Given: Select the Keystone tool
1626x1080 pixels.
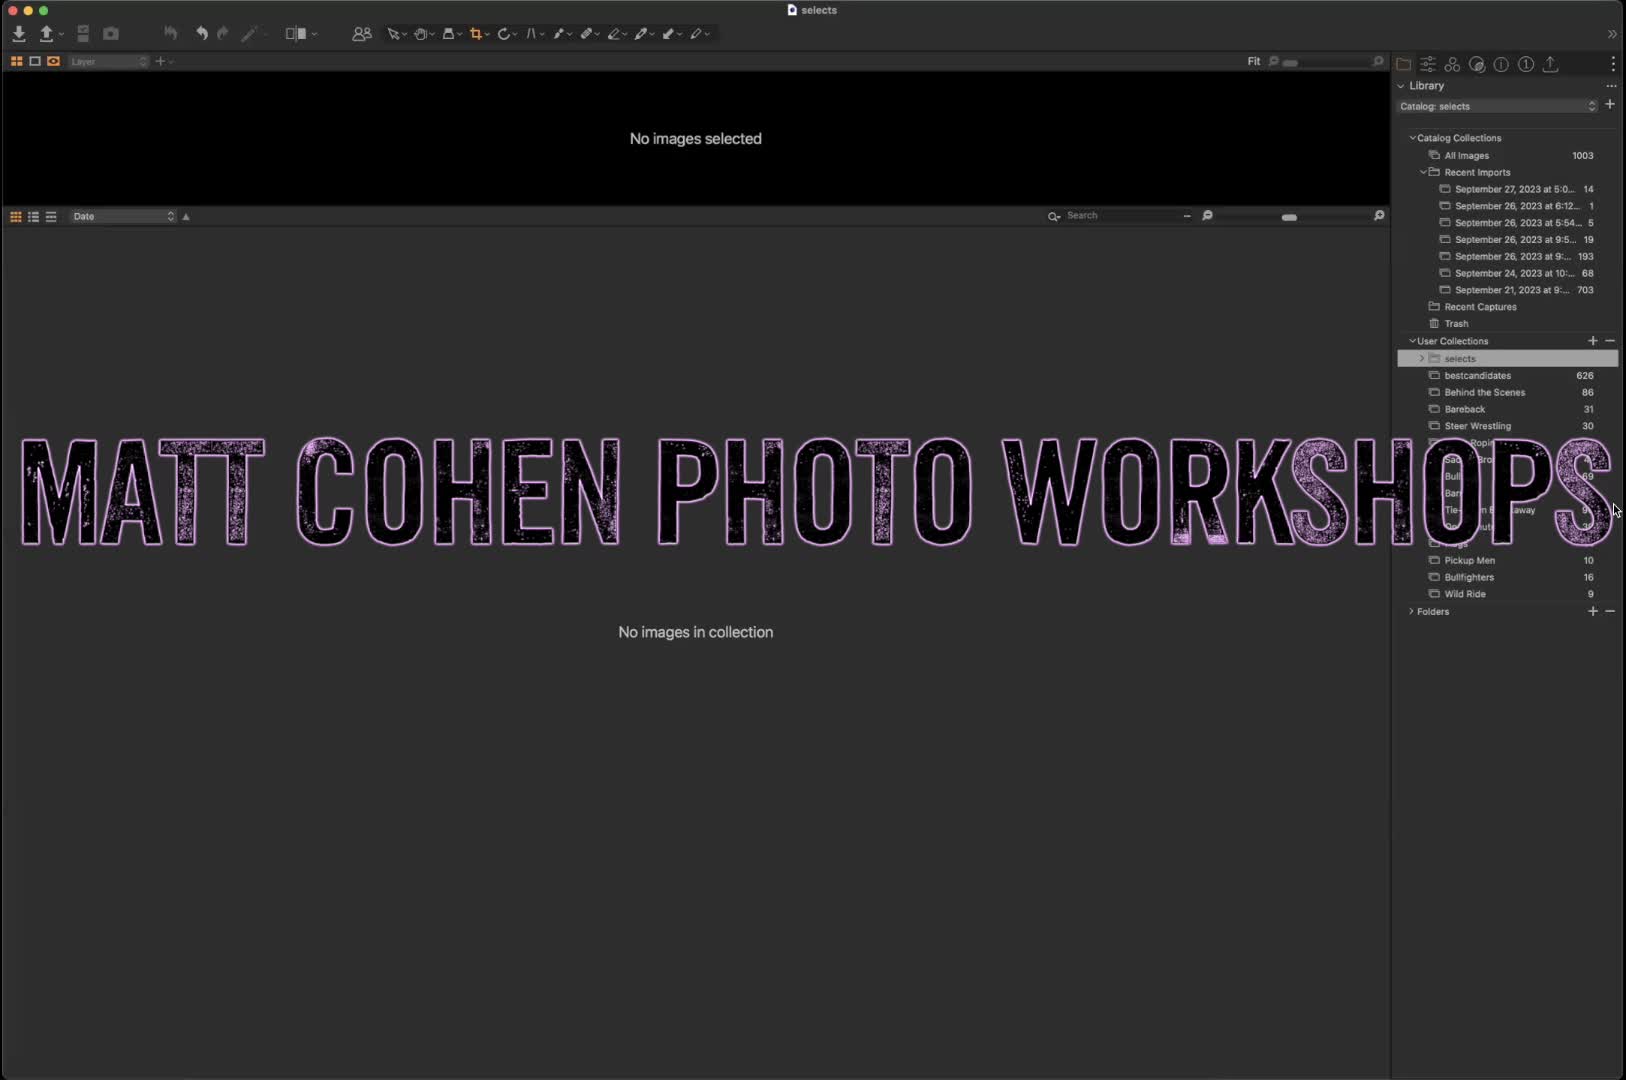Looking at the screenshot, I should coord(531,34).
